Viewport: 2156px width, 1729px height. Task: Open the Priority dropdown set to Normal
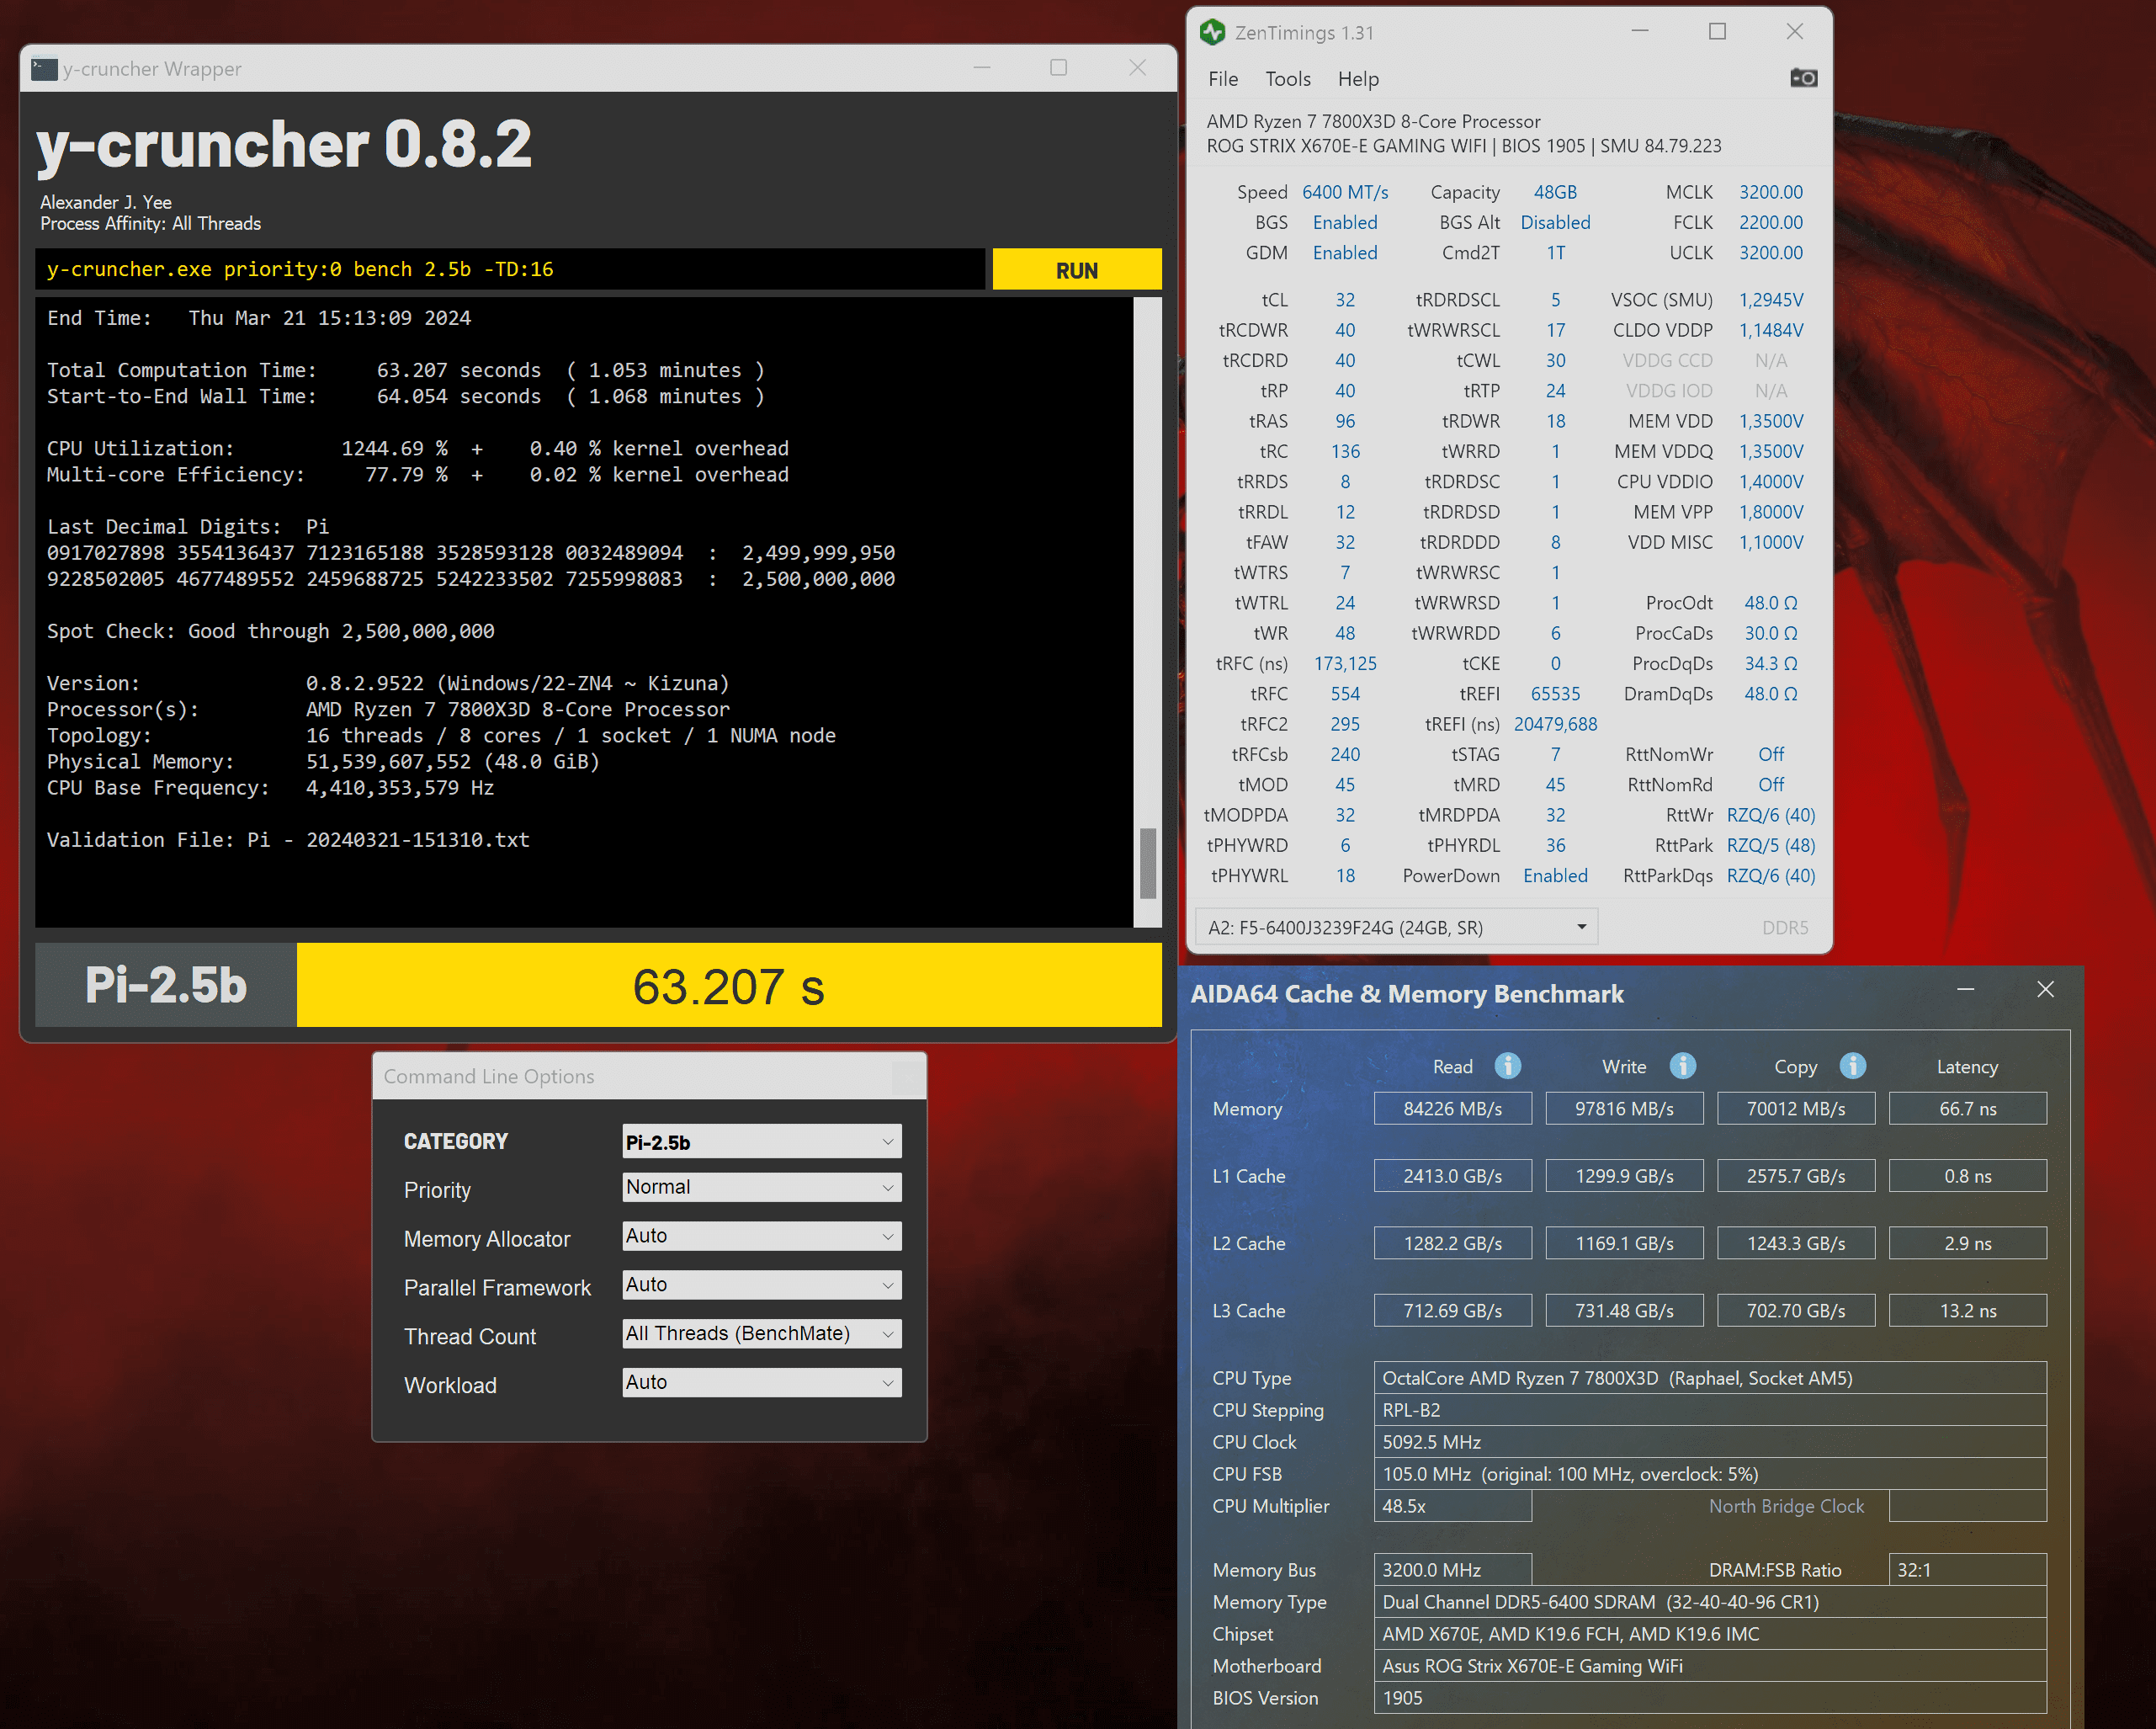pos(761,1187)
